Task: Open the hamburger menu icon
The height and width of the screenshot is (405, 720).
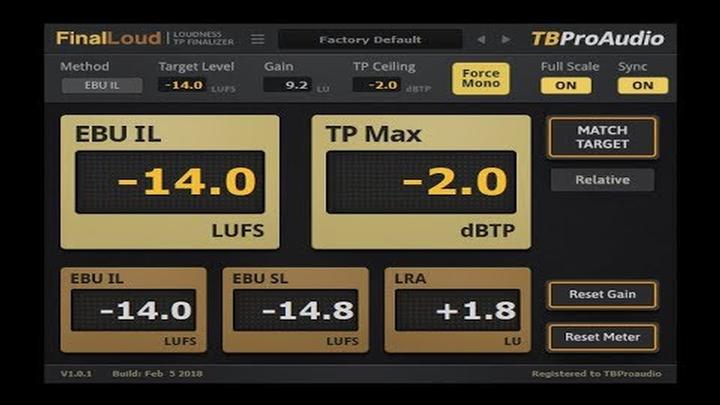Action: [x=258, y=39]
